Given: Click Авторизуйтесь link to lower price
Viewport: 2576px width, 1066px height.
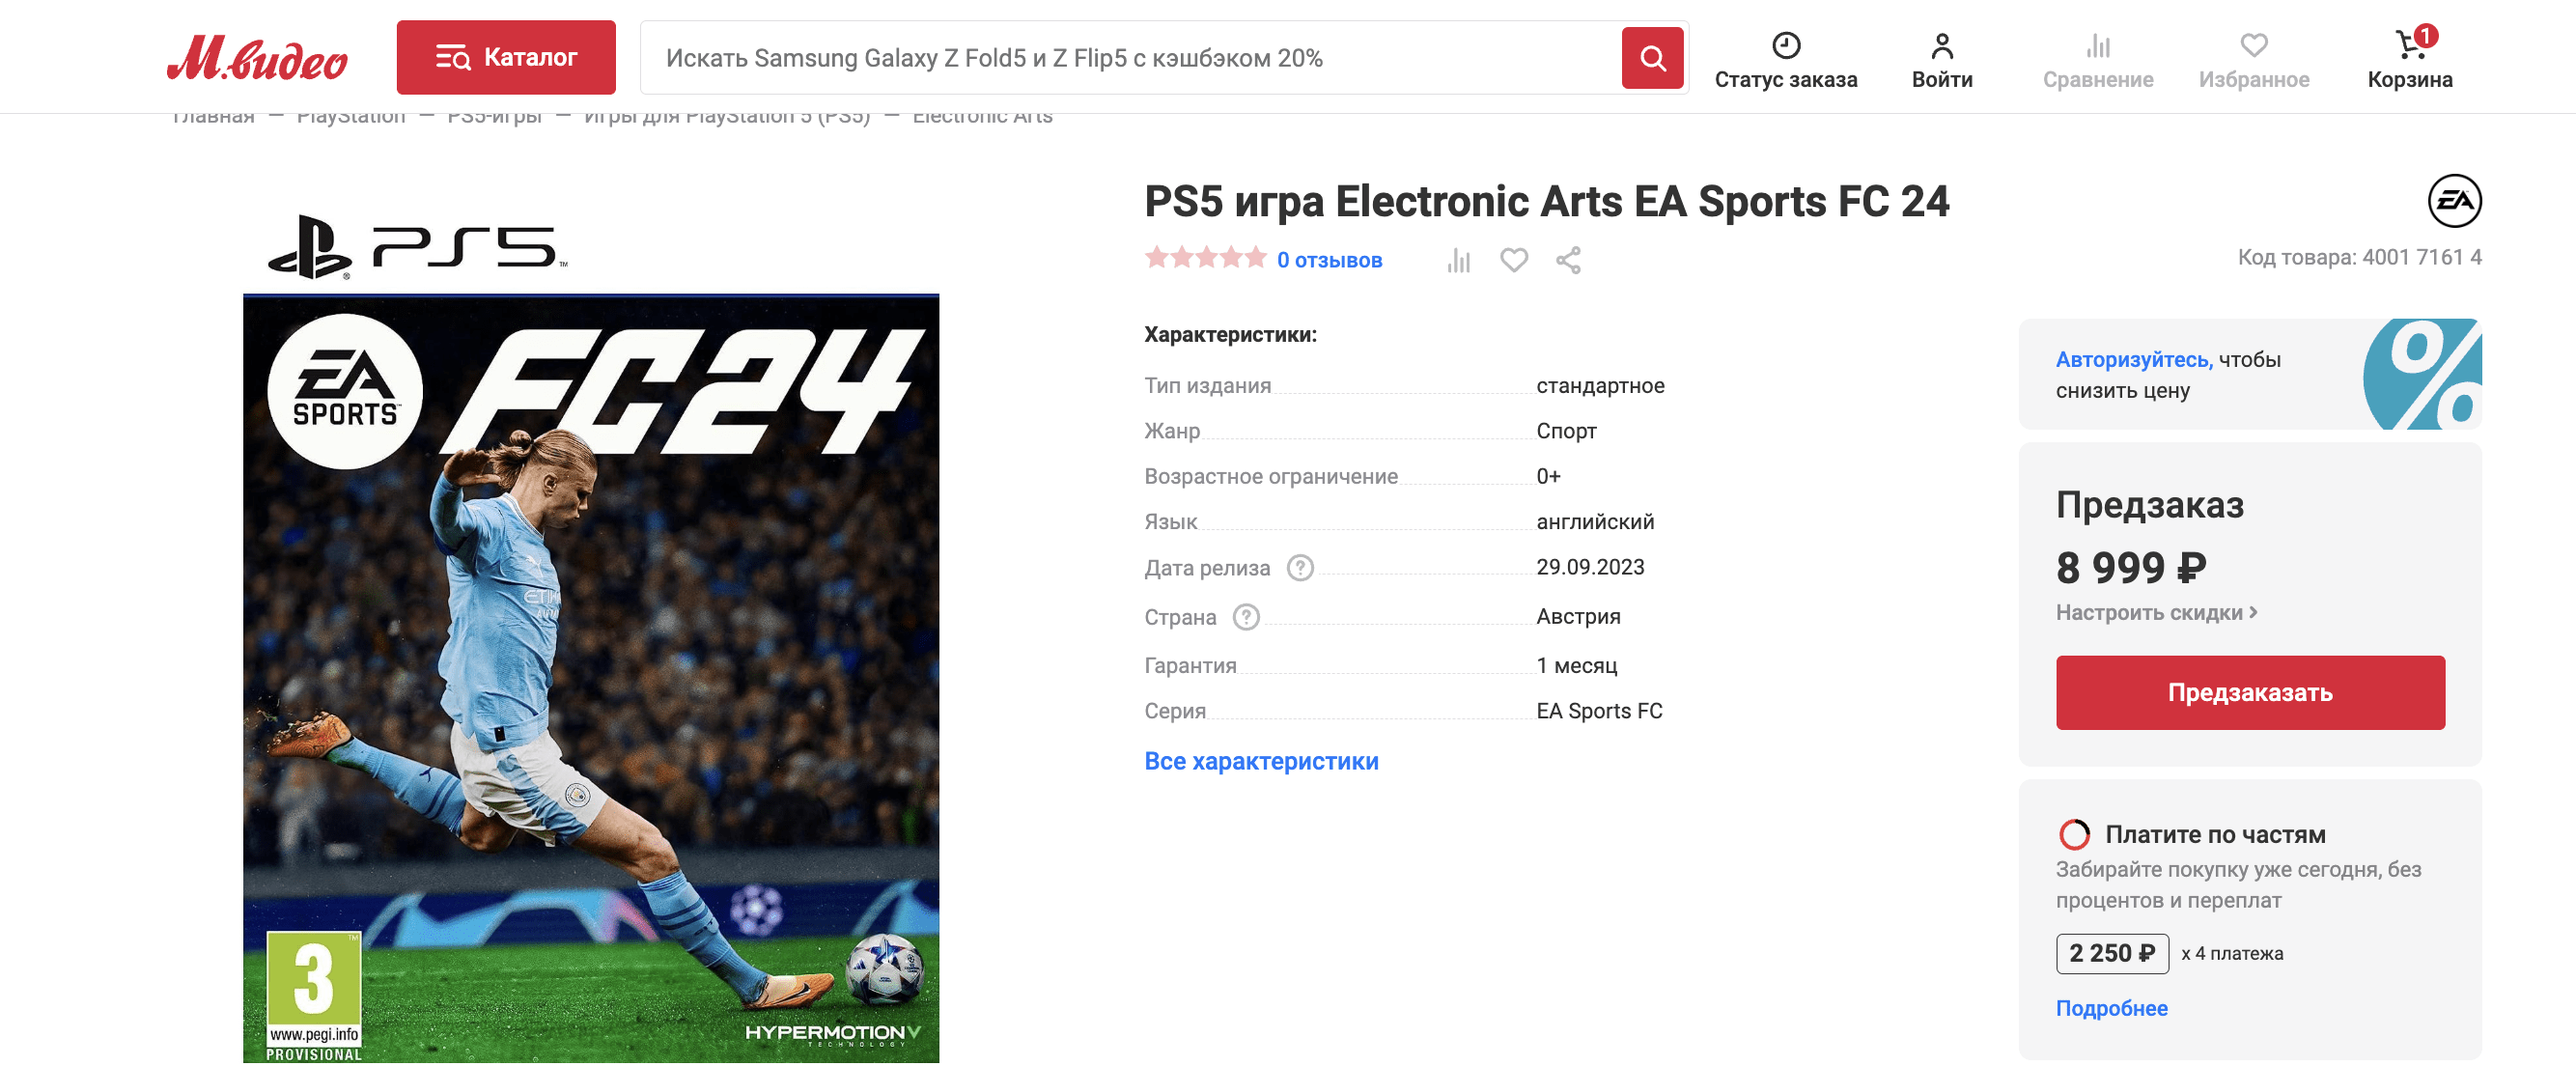Looking at the screenshot, I should pos(2134,359).
